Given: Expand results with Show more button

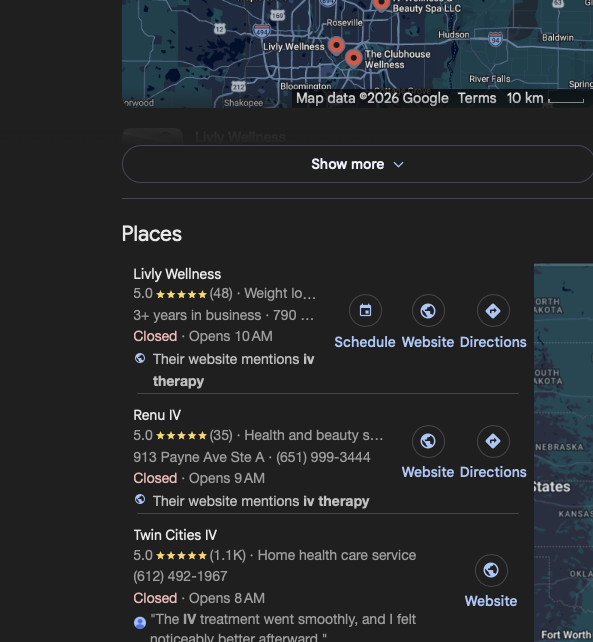Looking at the screenshot, I should pyautogui.click(x=357, y=164).
